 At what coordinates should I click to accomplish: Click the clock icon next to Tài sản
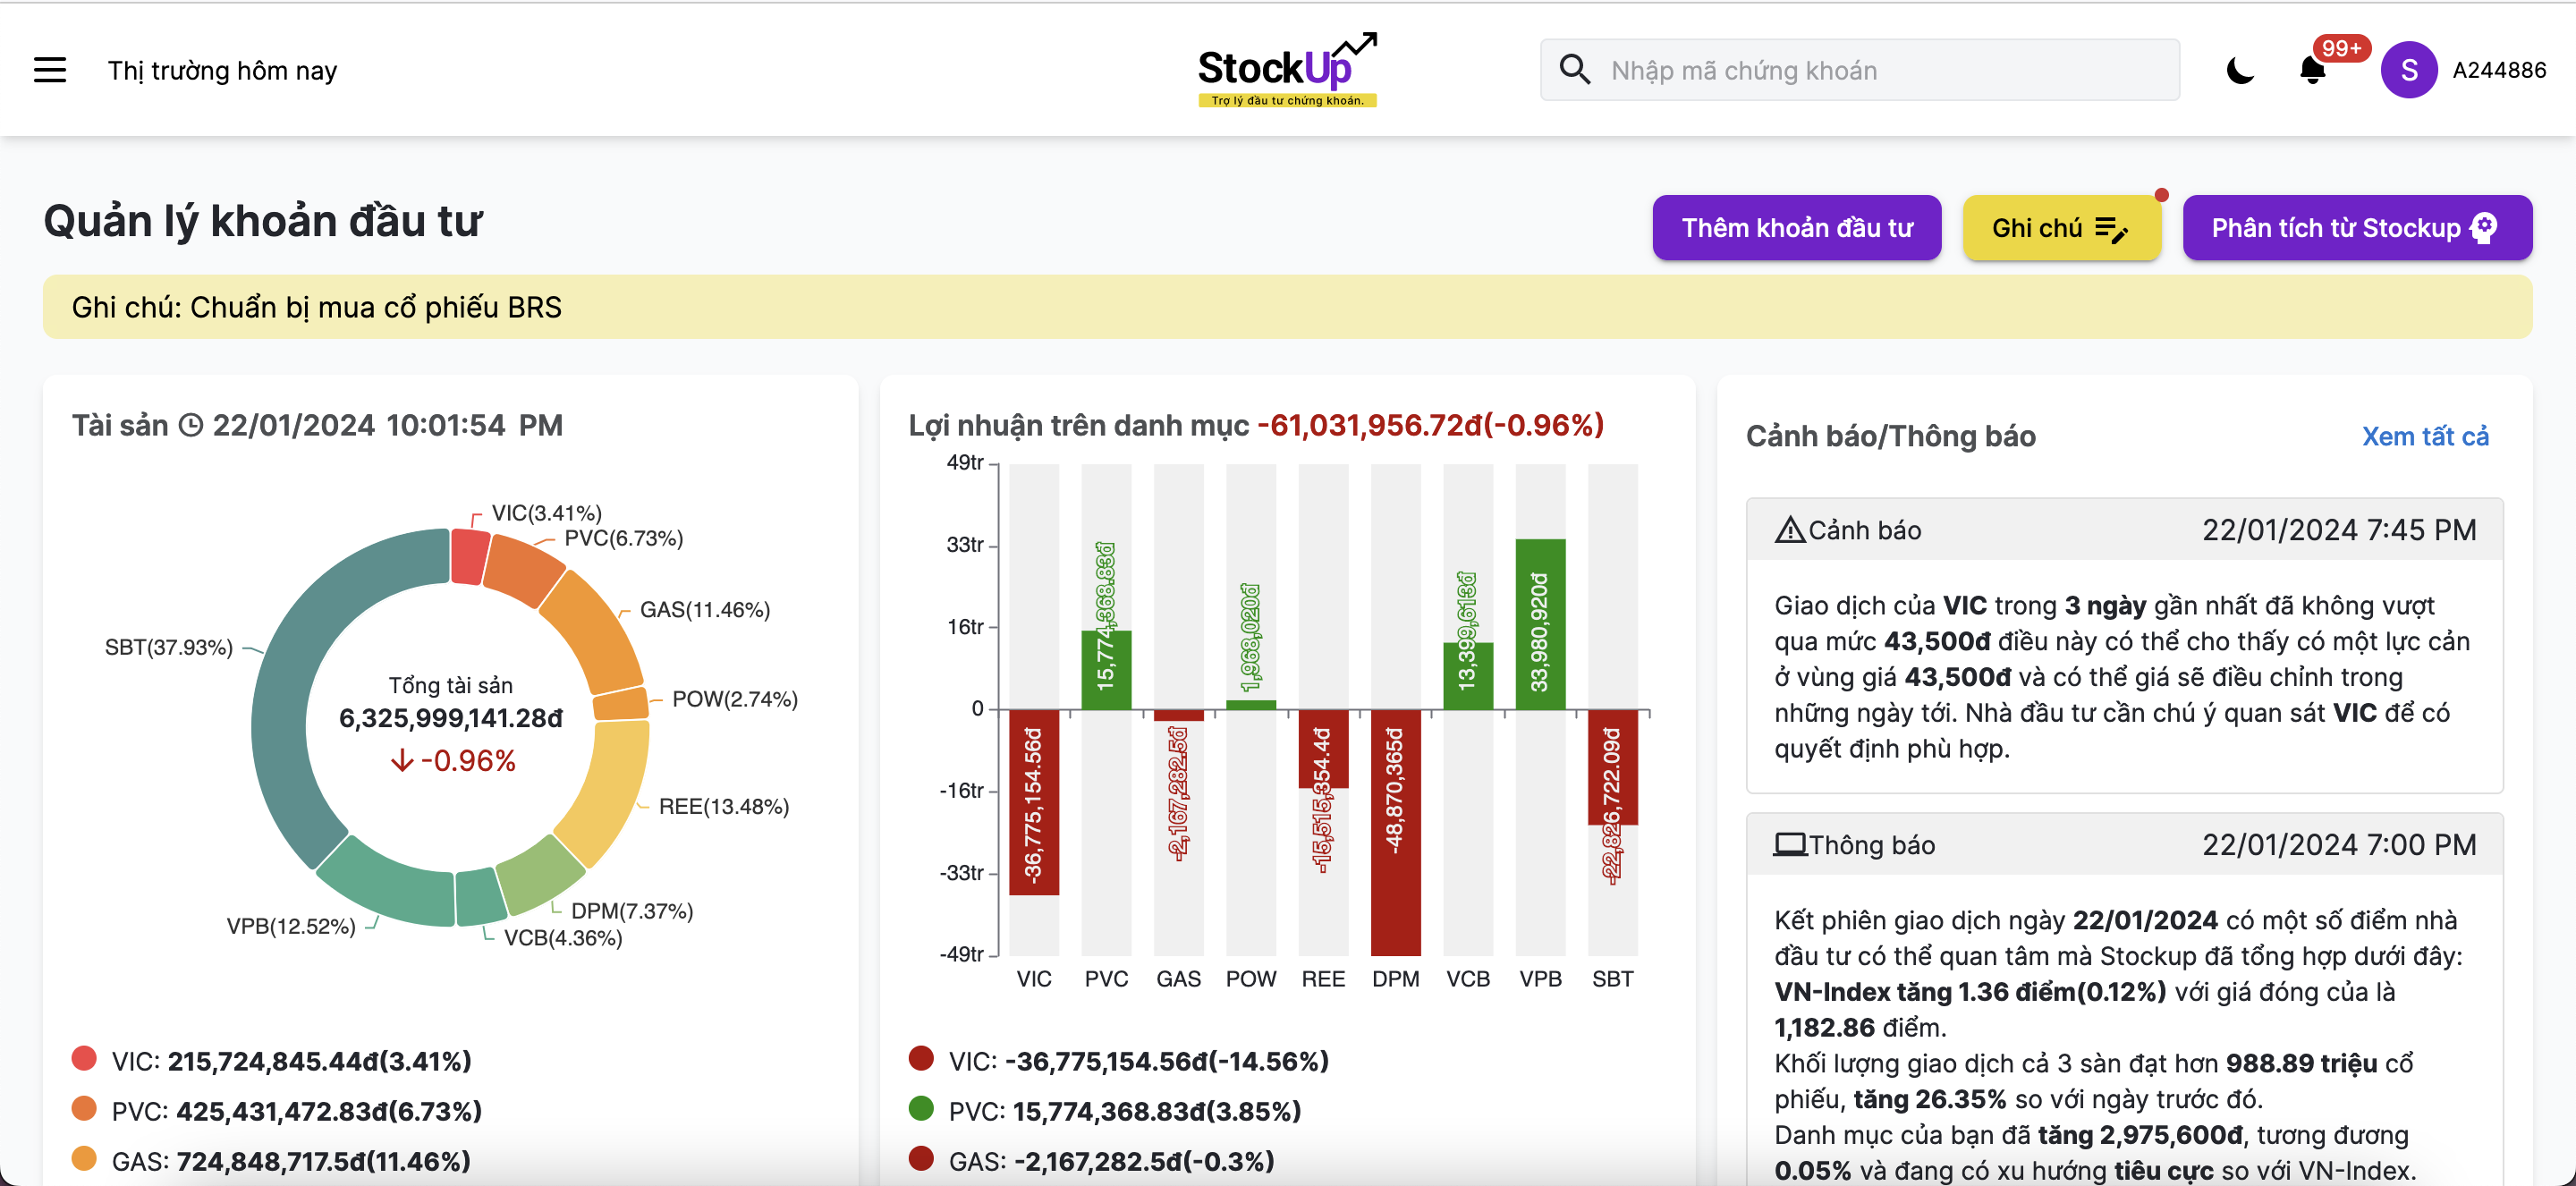190,426
